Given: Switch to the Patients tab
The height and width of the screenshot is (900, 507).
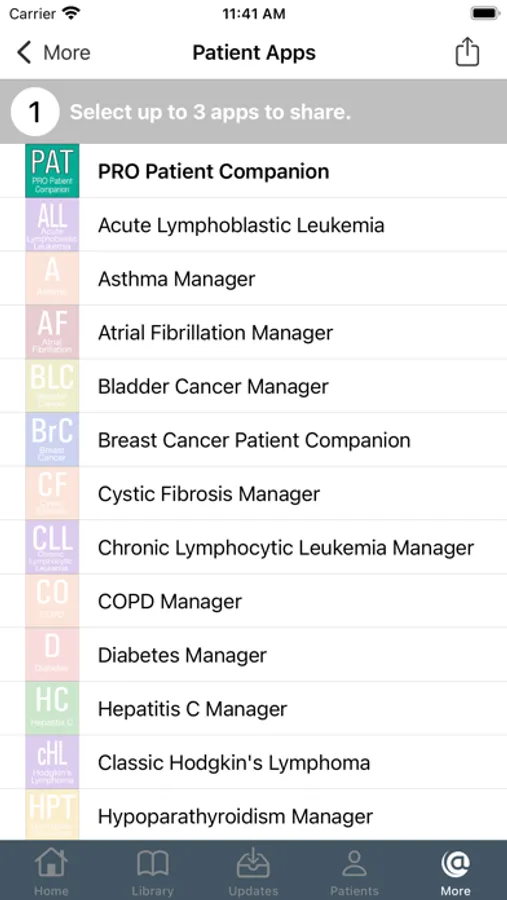Looking at the screenshot, I should [x=354, y=872].
